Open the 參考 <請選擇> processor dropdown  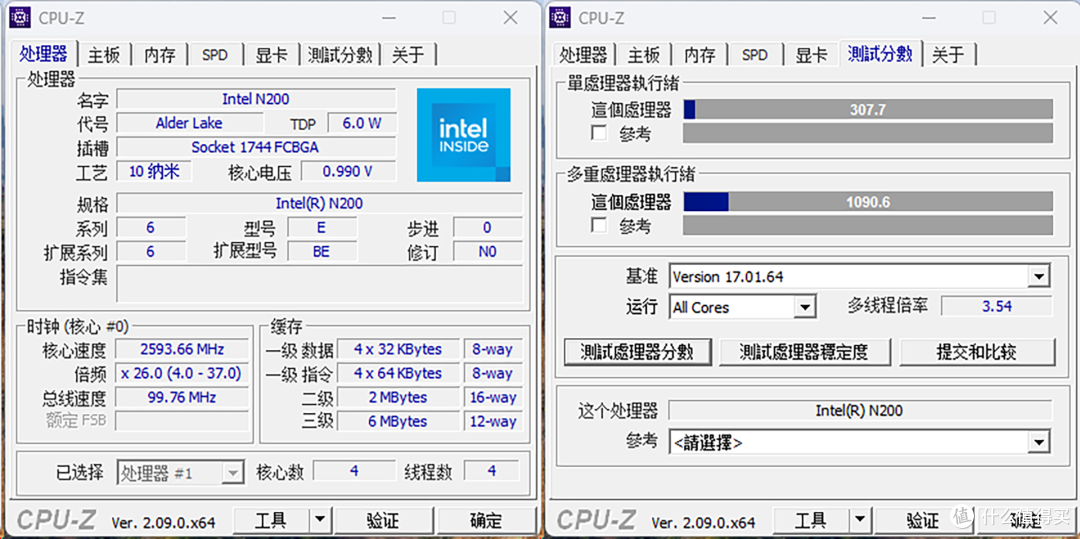click(1038, 442)
